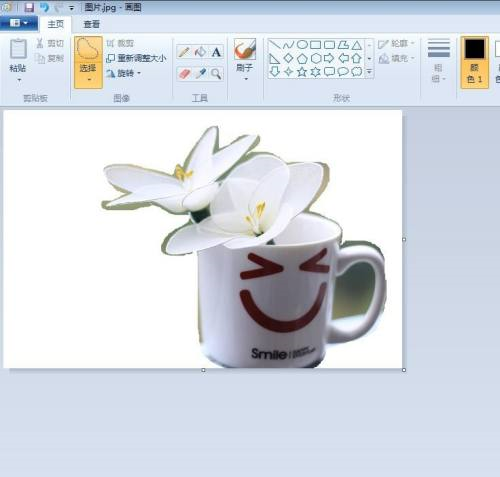The height and width of the screenshot is (477, 500).
Task: Click the save floppy disk icon
Action: click(x=29, y=7)
